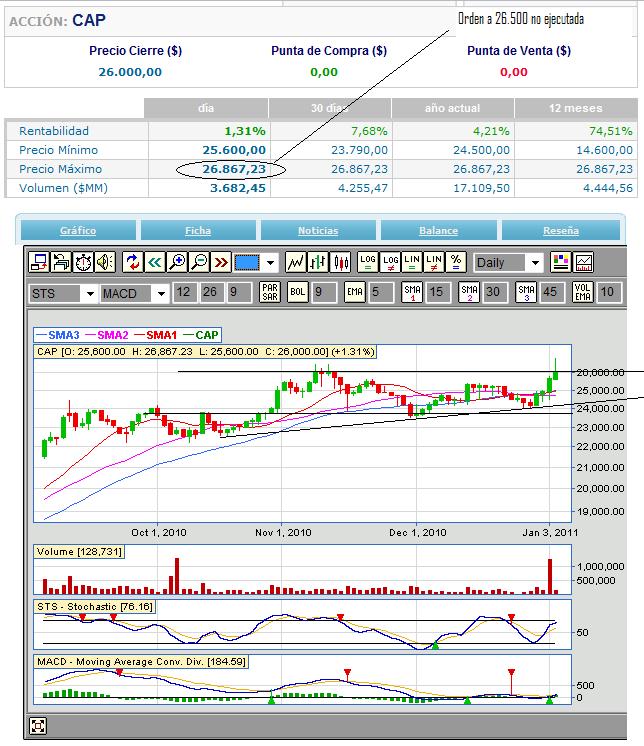Click the día column header

[x=206, y=108]
